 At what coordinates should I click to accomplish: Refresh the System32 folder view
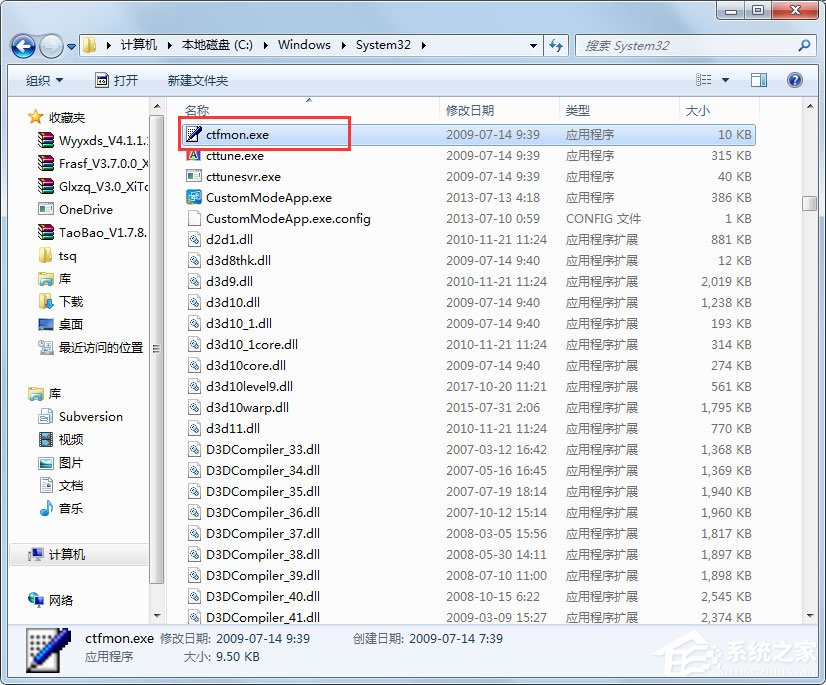click(557, 45)
